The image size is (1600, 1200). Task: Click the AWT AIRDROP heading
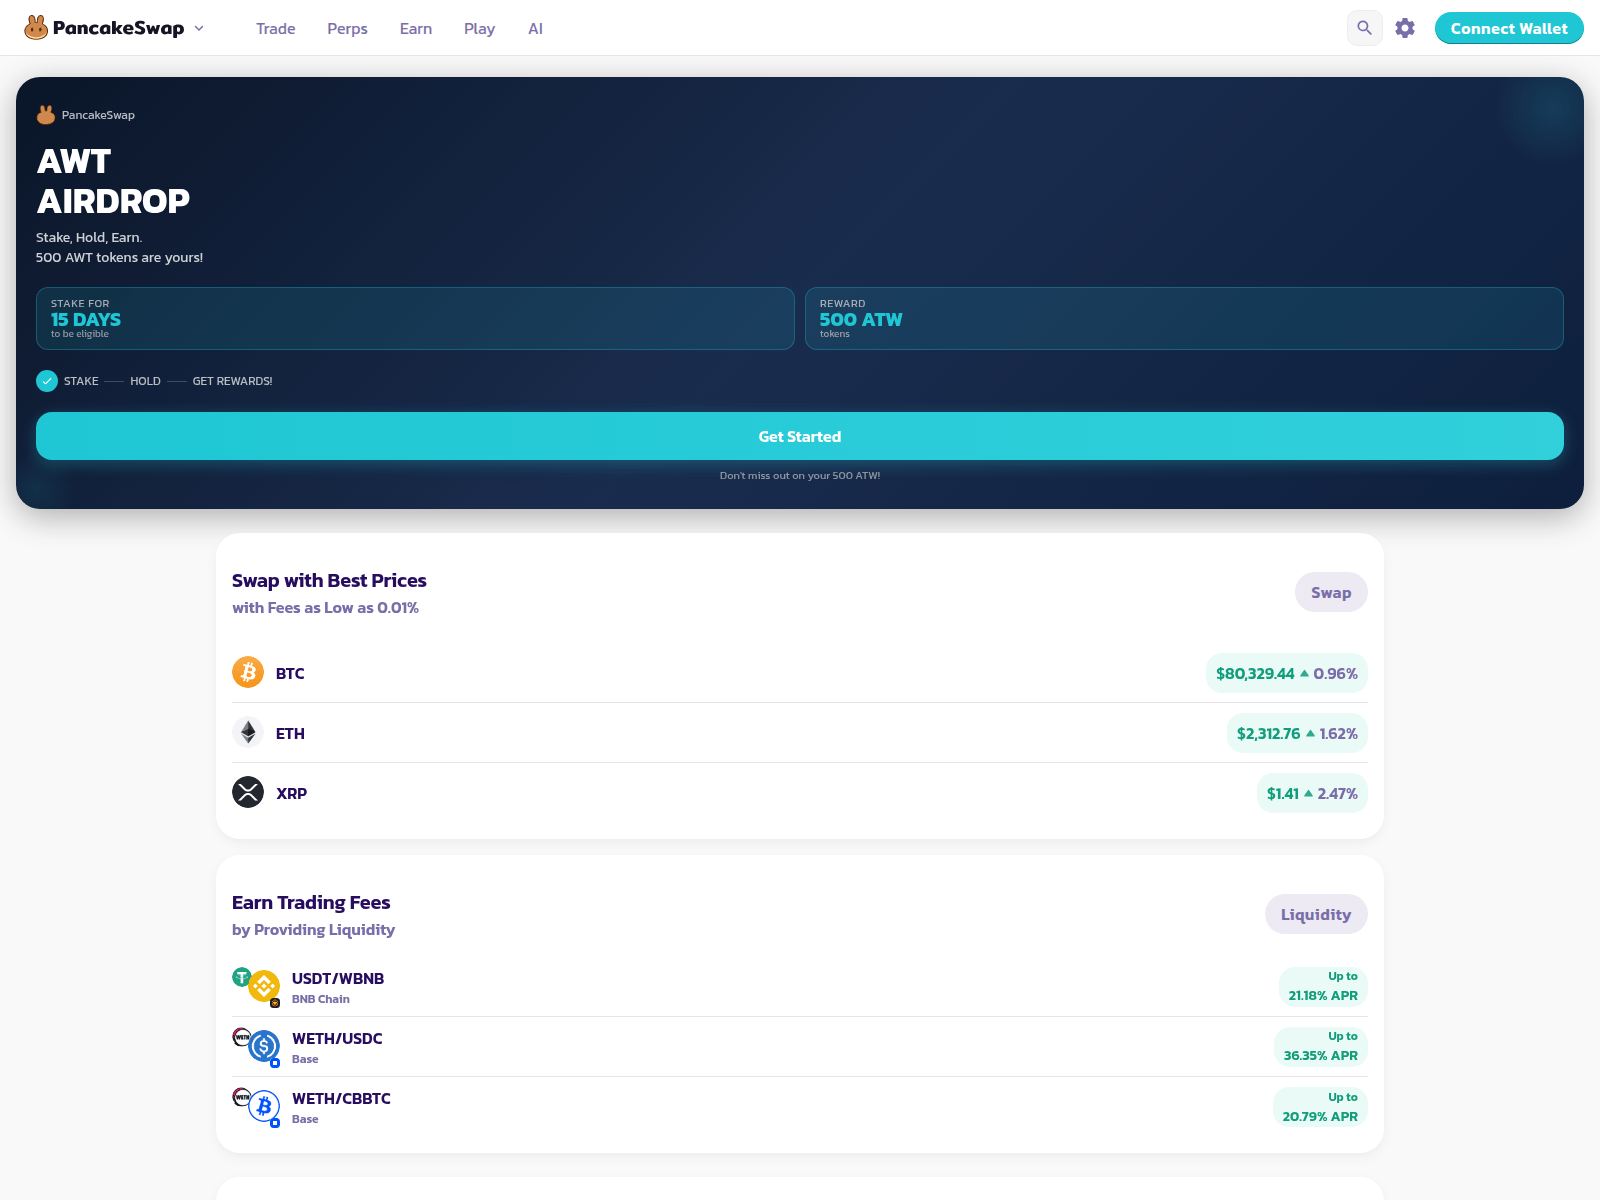113,181
